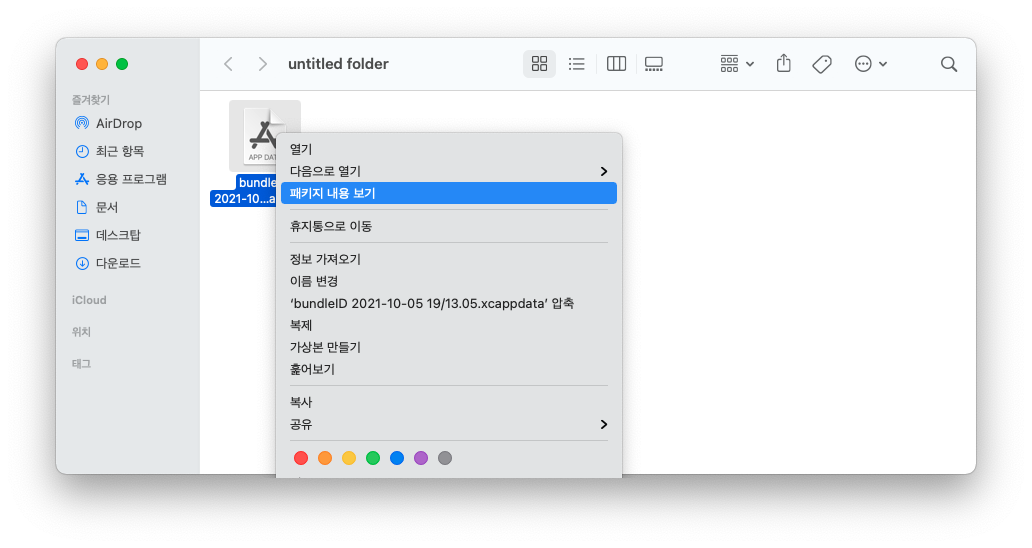Click the desktop icon beside 데스크탑
The height and width of the screenshot is (548, 1032).
pos(82,235)
